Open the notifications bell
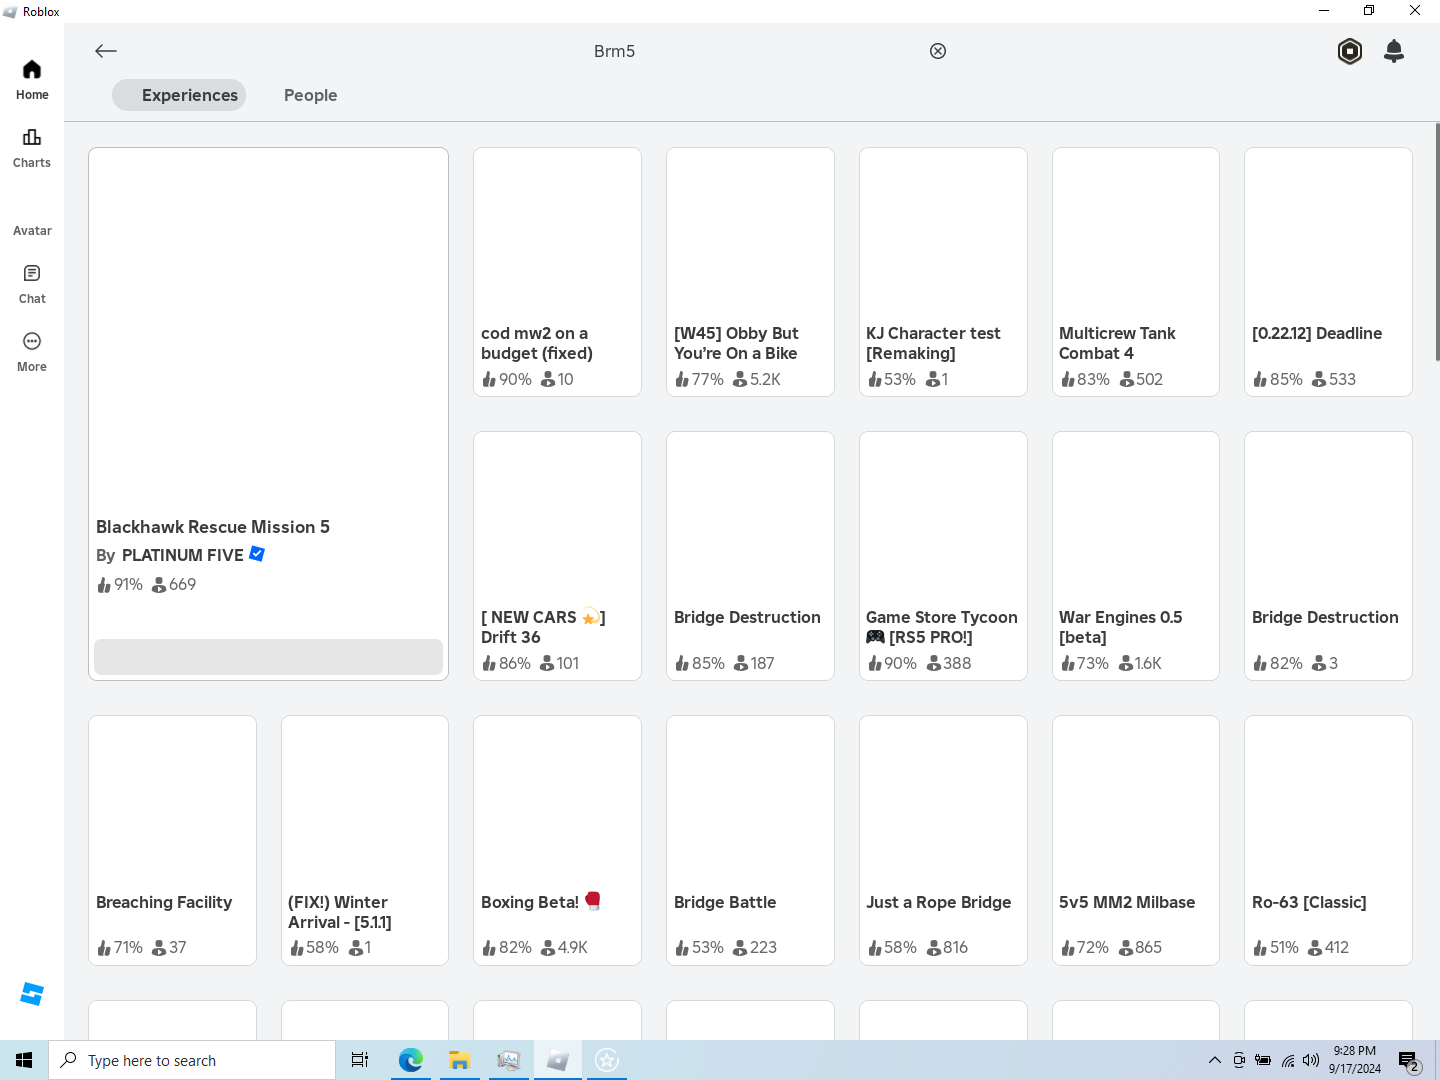The image size is (1440, 1080). point(1394,51)
